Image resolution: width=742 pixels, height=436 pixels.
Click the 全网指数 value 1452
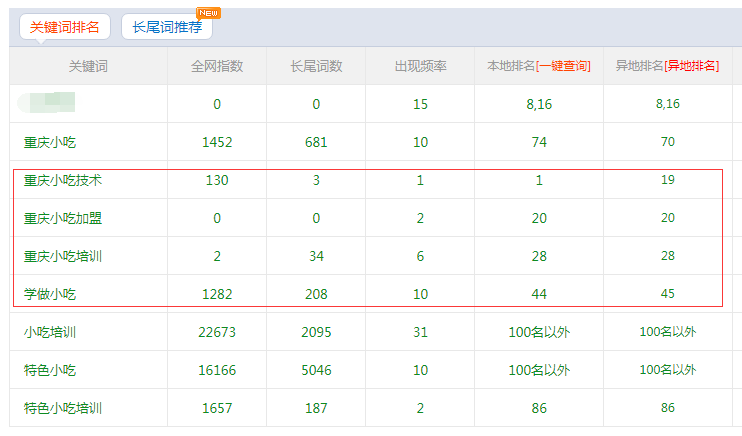pos(217,142)
